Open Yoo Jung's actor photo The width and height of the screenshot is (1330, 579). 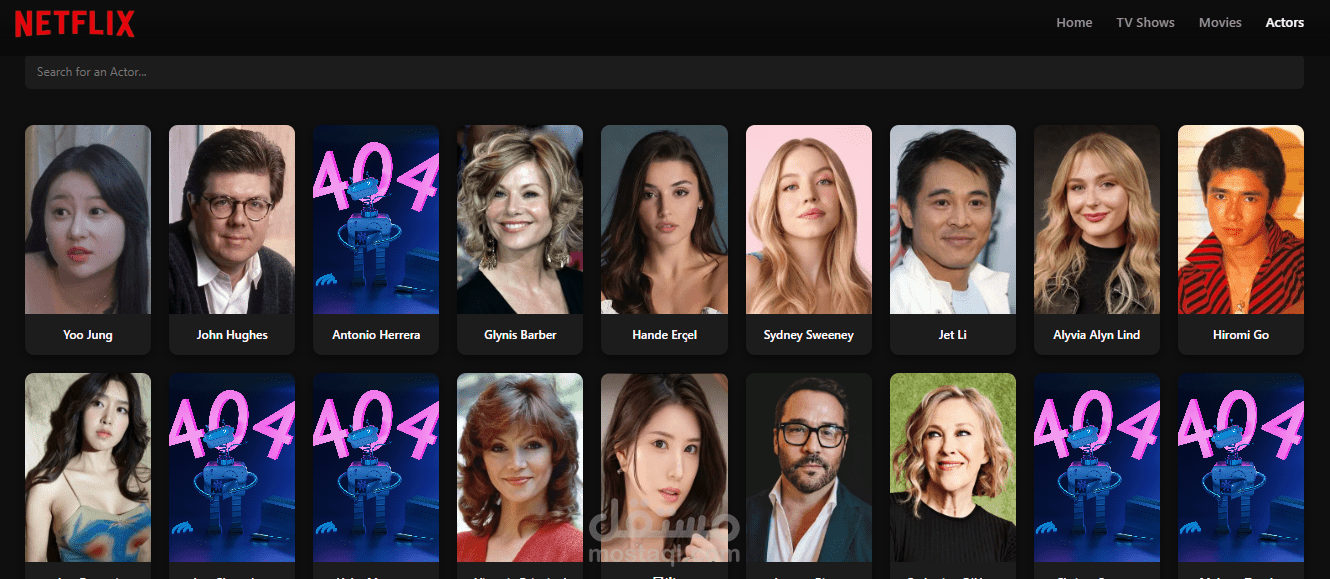pyautogui.click(x=88, y=220)
